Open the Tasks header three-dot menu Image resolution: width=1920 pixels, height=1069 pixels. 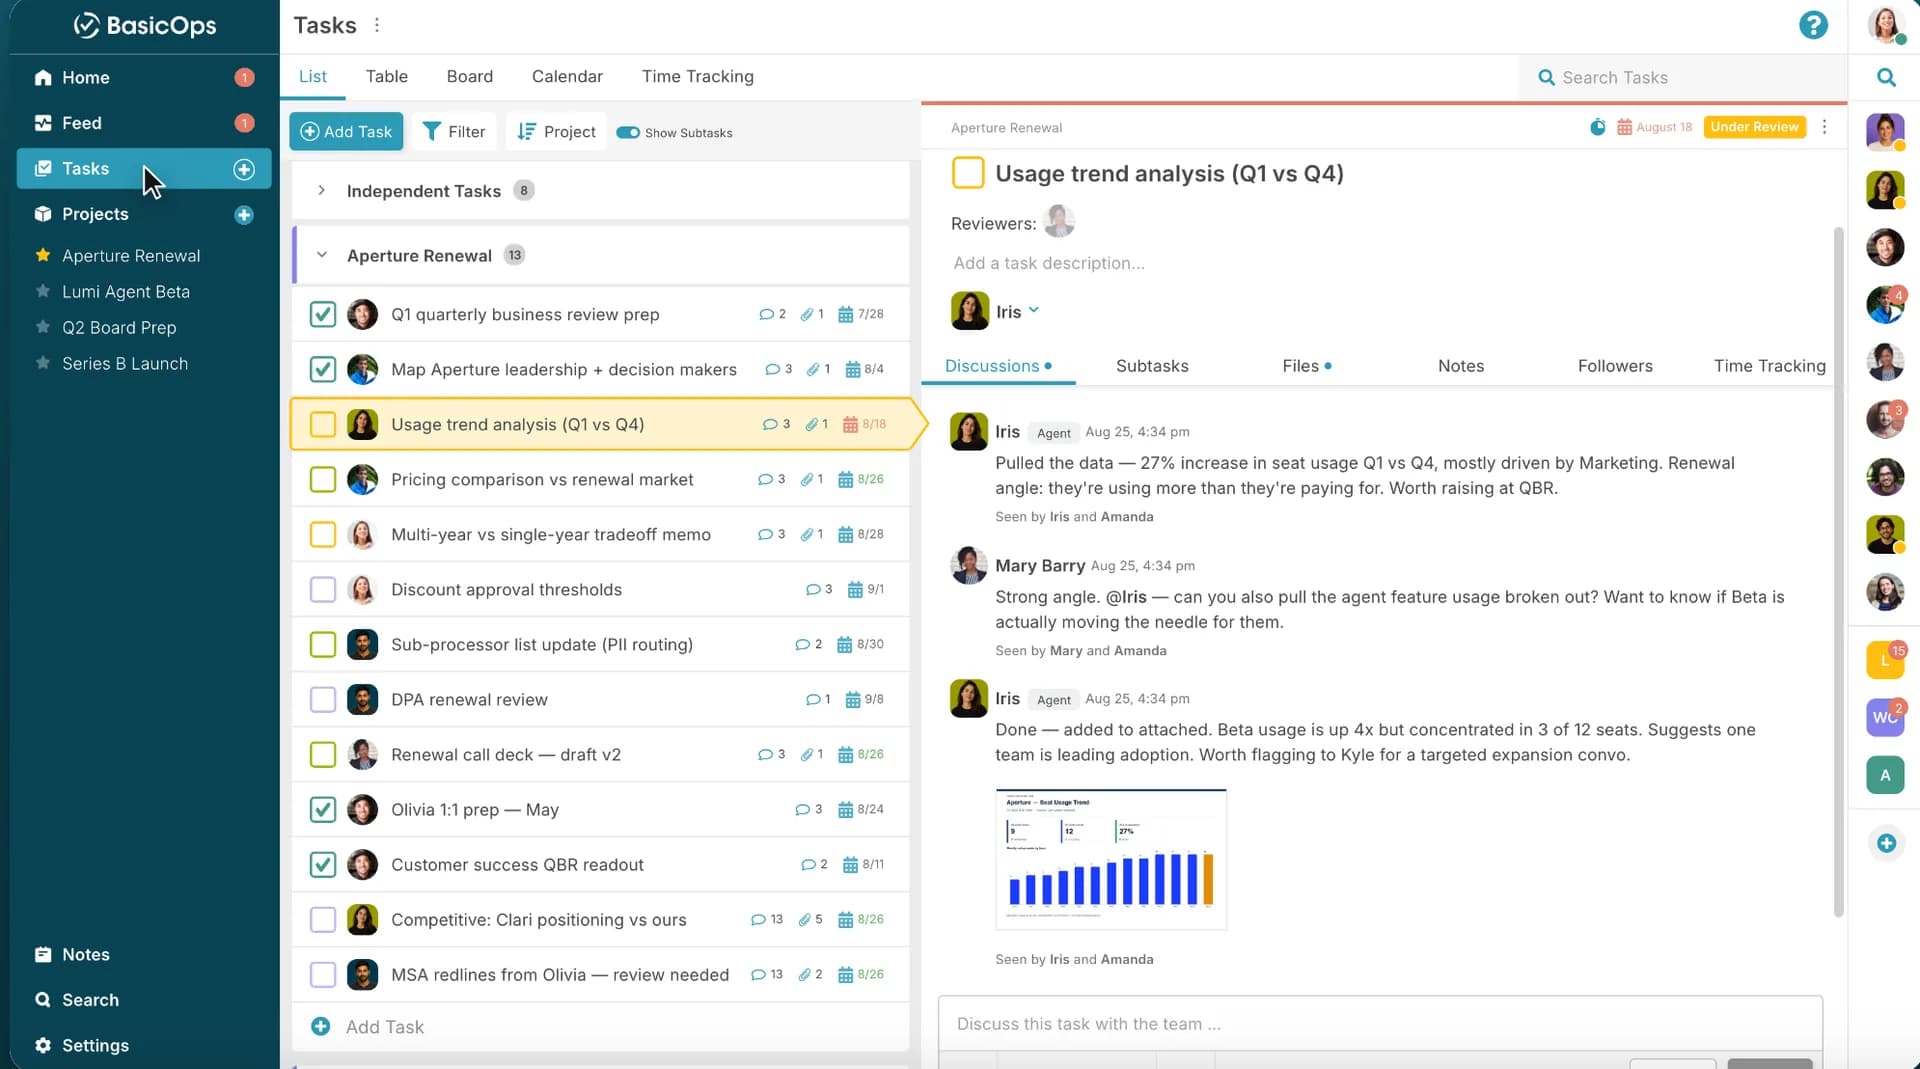point(377,25)
